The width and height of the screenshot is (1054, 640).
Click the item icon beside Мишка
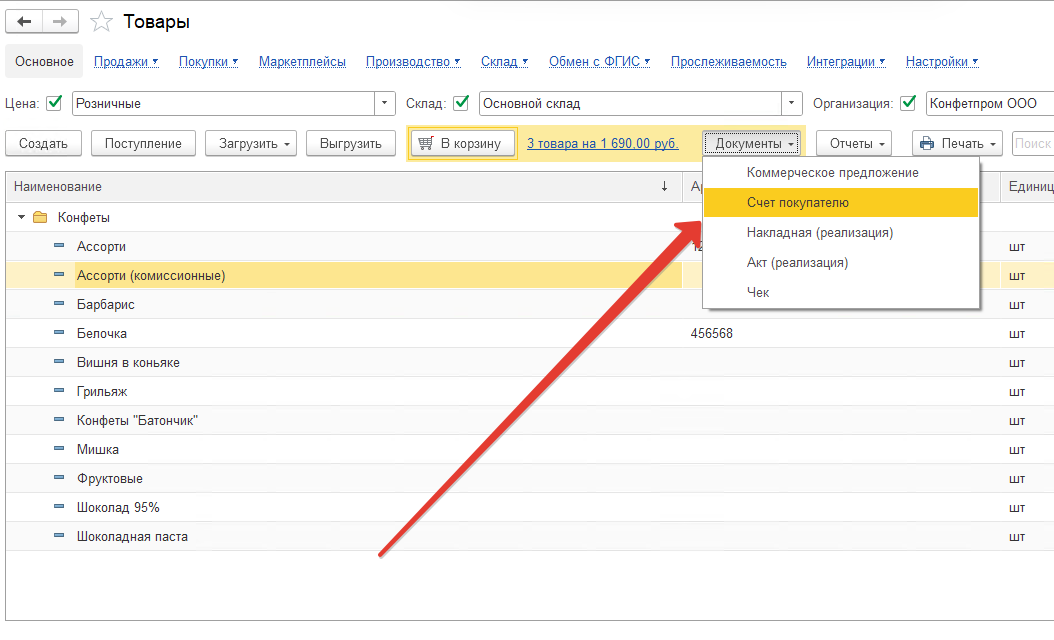59,448
